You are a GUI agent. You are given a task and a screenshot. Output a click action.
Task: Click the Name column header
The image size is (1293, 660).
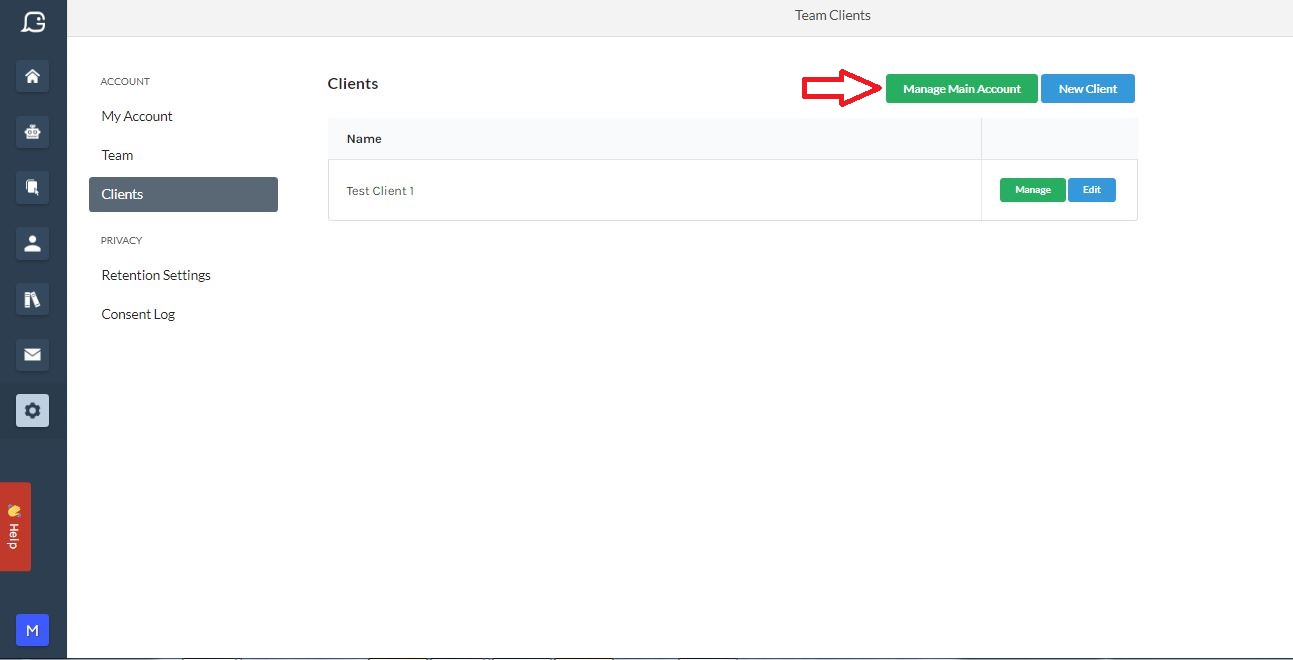[x=364, y=139]
